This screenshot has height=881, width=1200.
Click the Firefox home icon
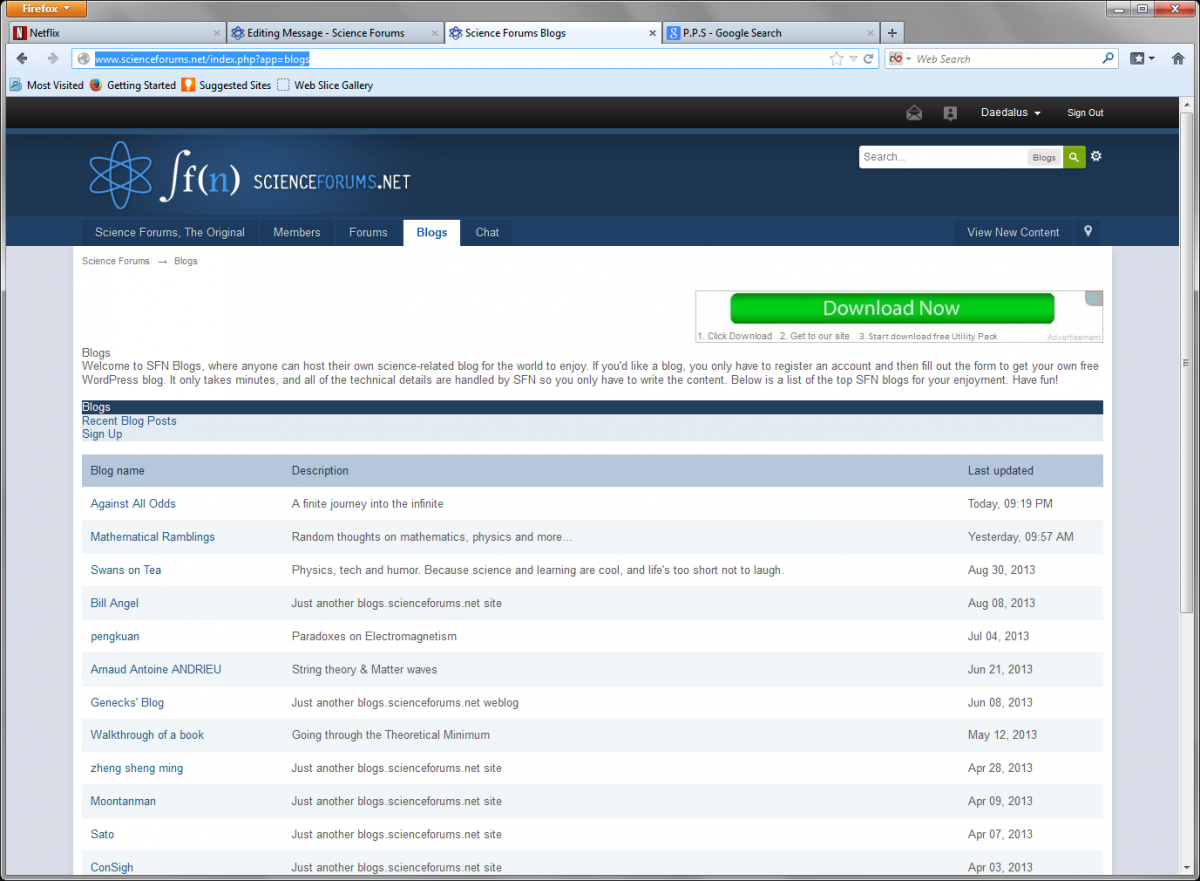[1178, 59]
